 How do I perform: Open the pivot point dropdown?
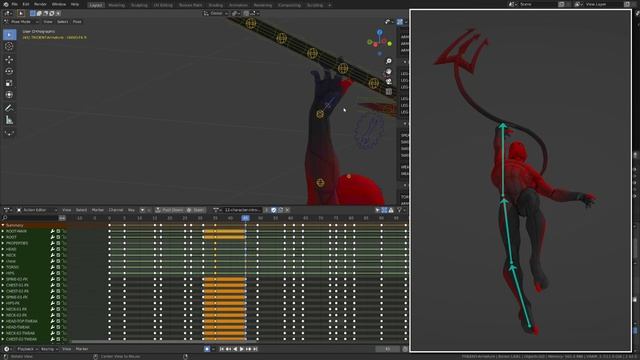coord(236,13)
